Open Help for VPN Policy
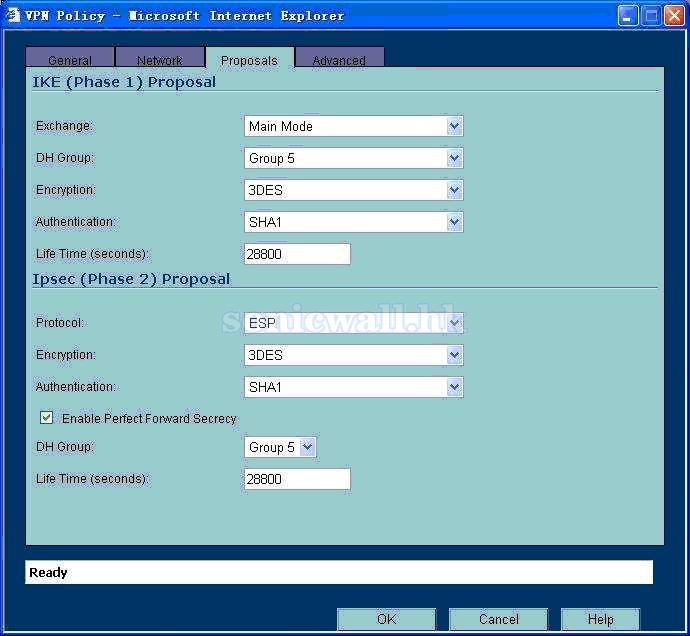This screenshot has width=690, height=636. 600,619
